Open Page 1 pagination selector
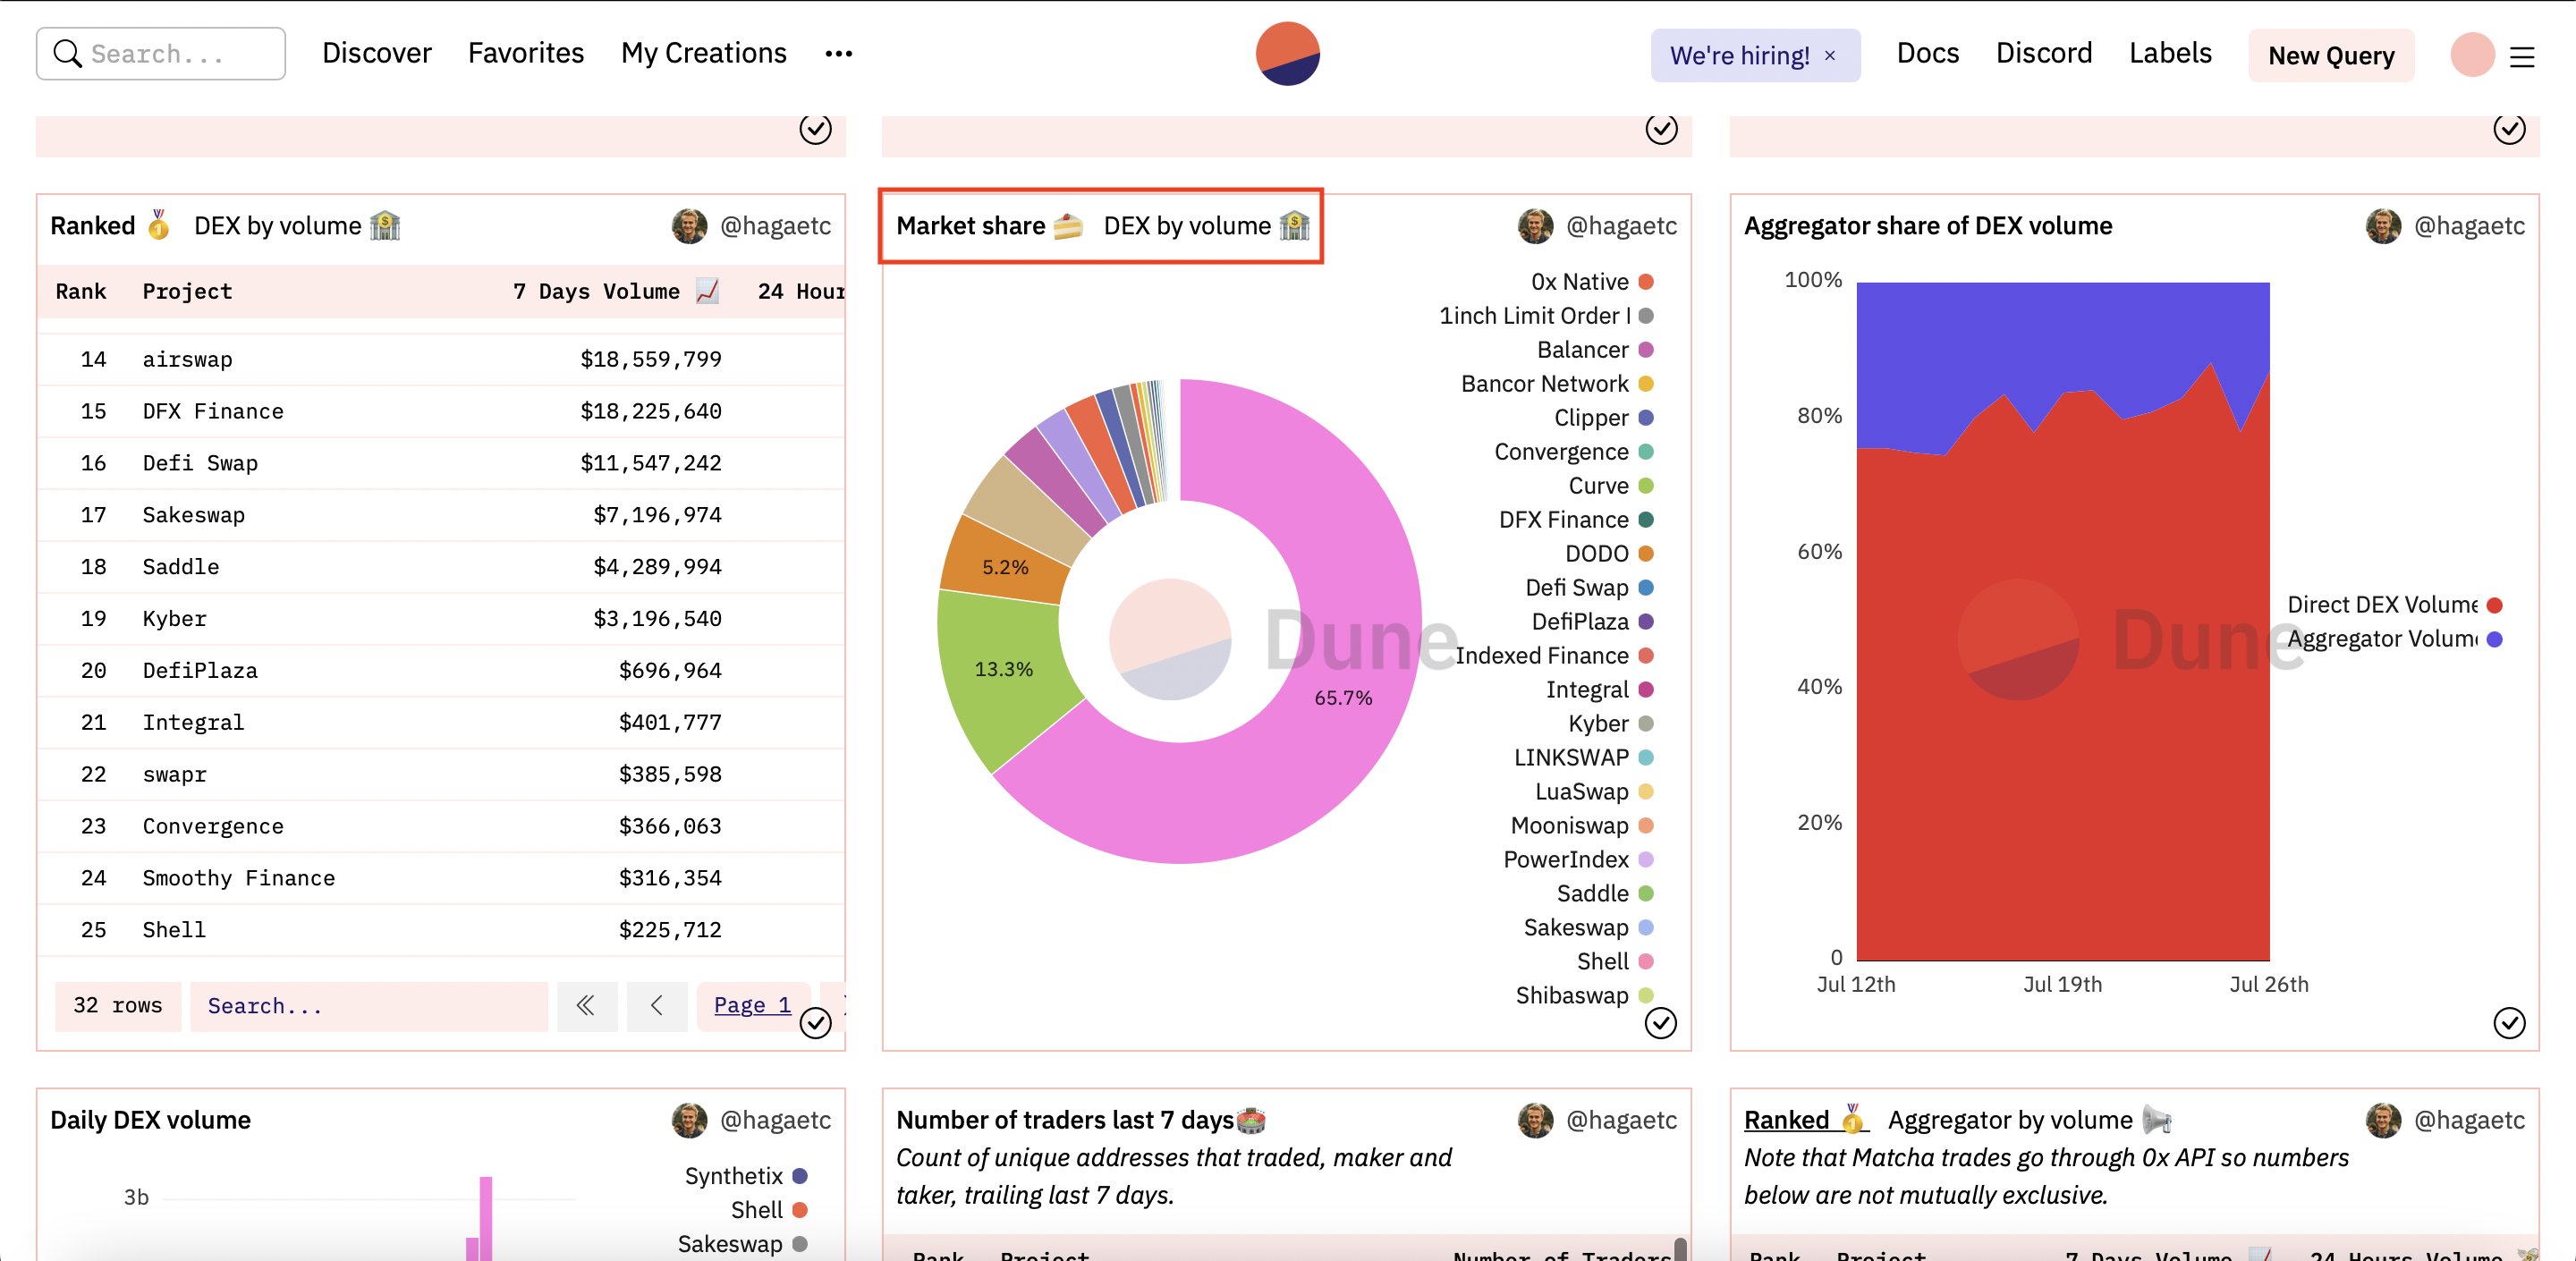 (752, 1005)
